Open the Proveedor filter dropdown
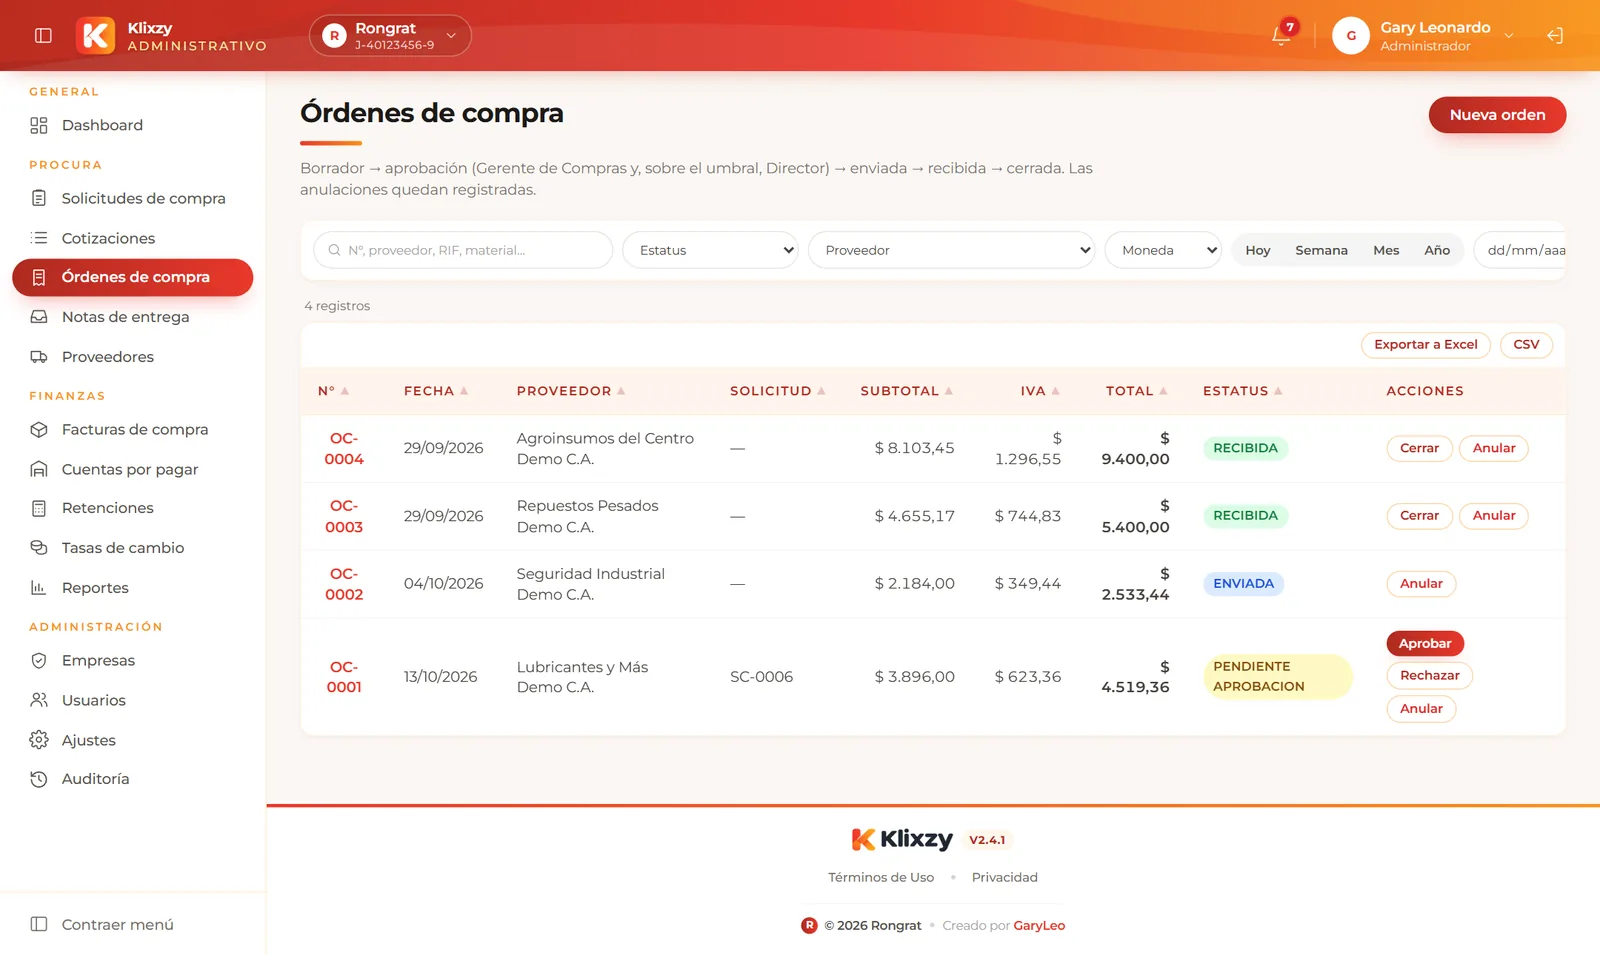Screen dimensions: 1600x955 tap(951, 250)
